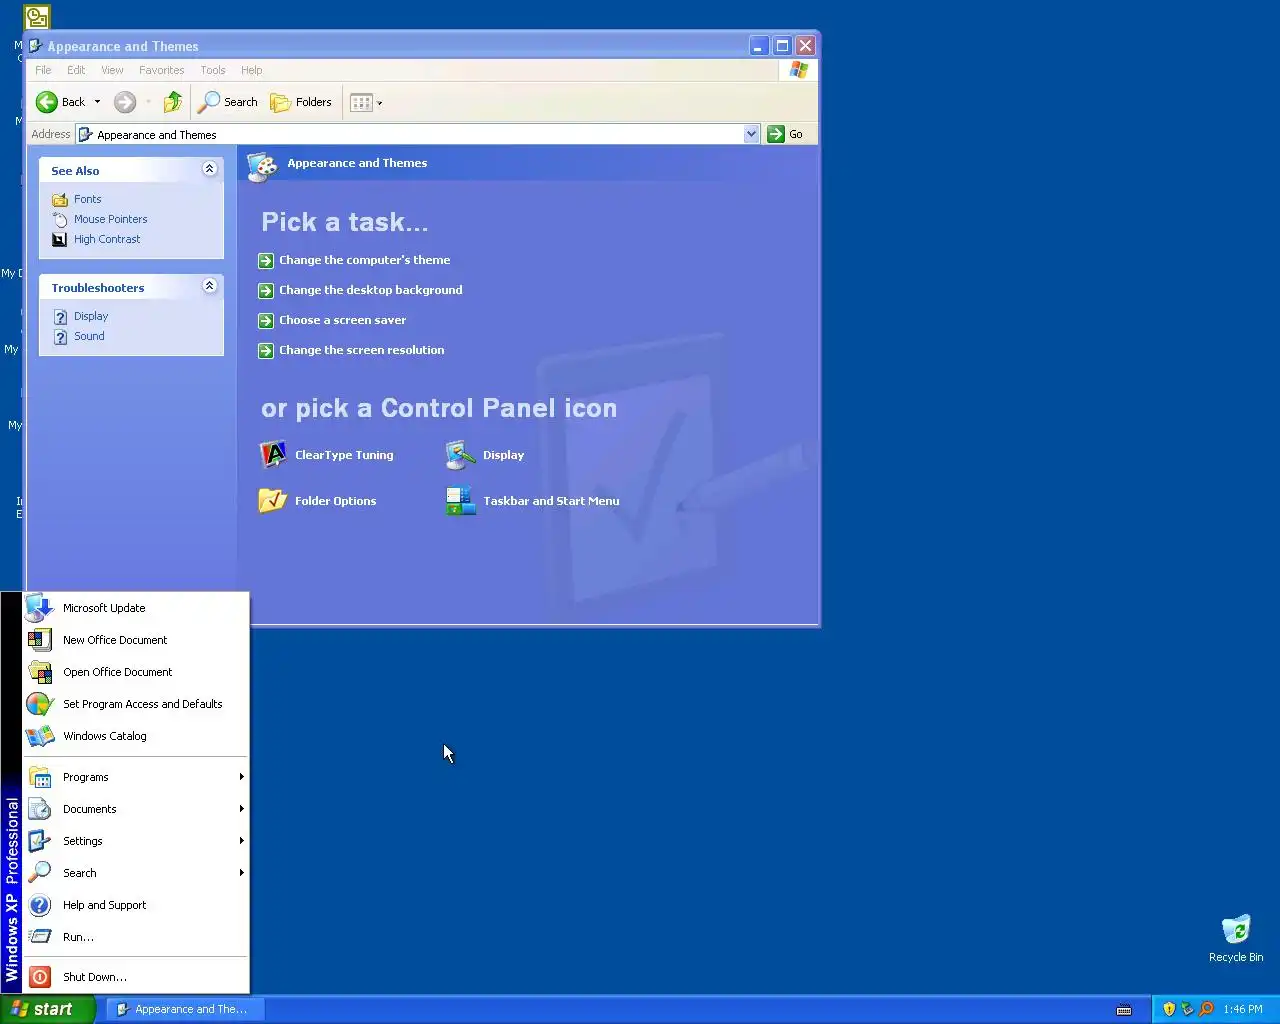This screenshot has height=1024, width=1280.
Task: Click the 1:46 PM clock
Action: coord(1243,1009)
